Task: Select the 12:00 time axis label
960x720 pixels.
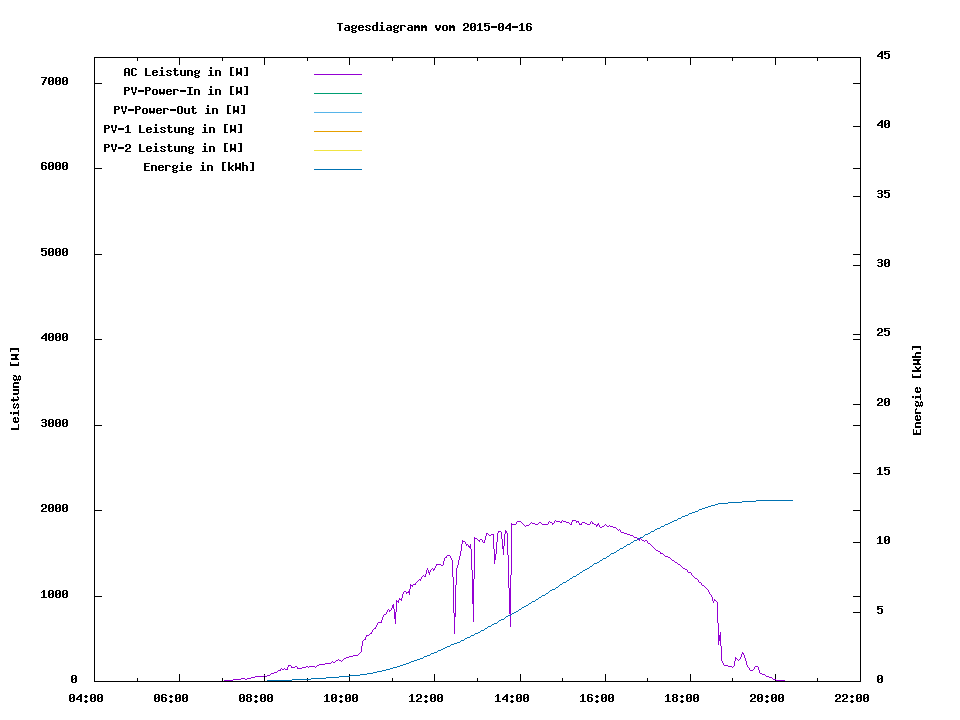Action: [x=427, y=698]
